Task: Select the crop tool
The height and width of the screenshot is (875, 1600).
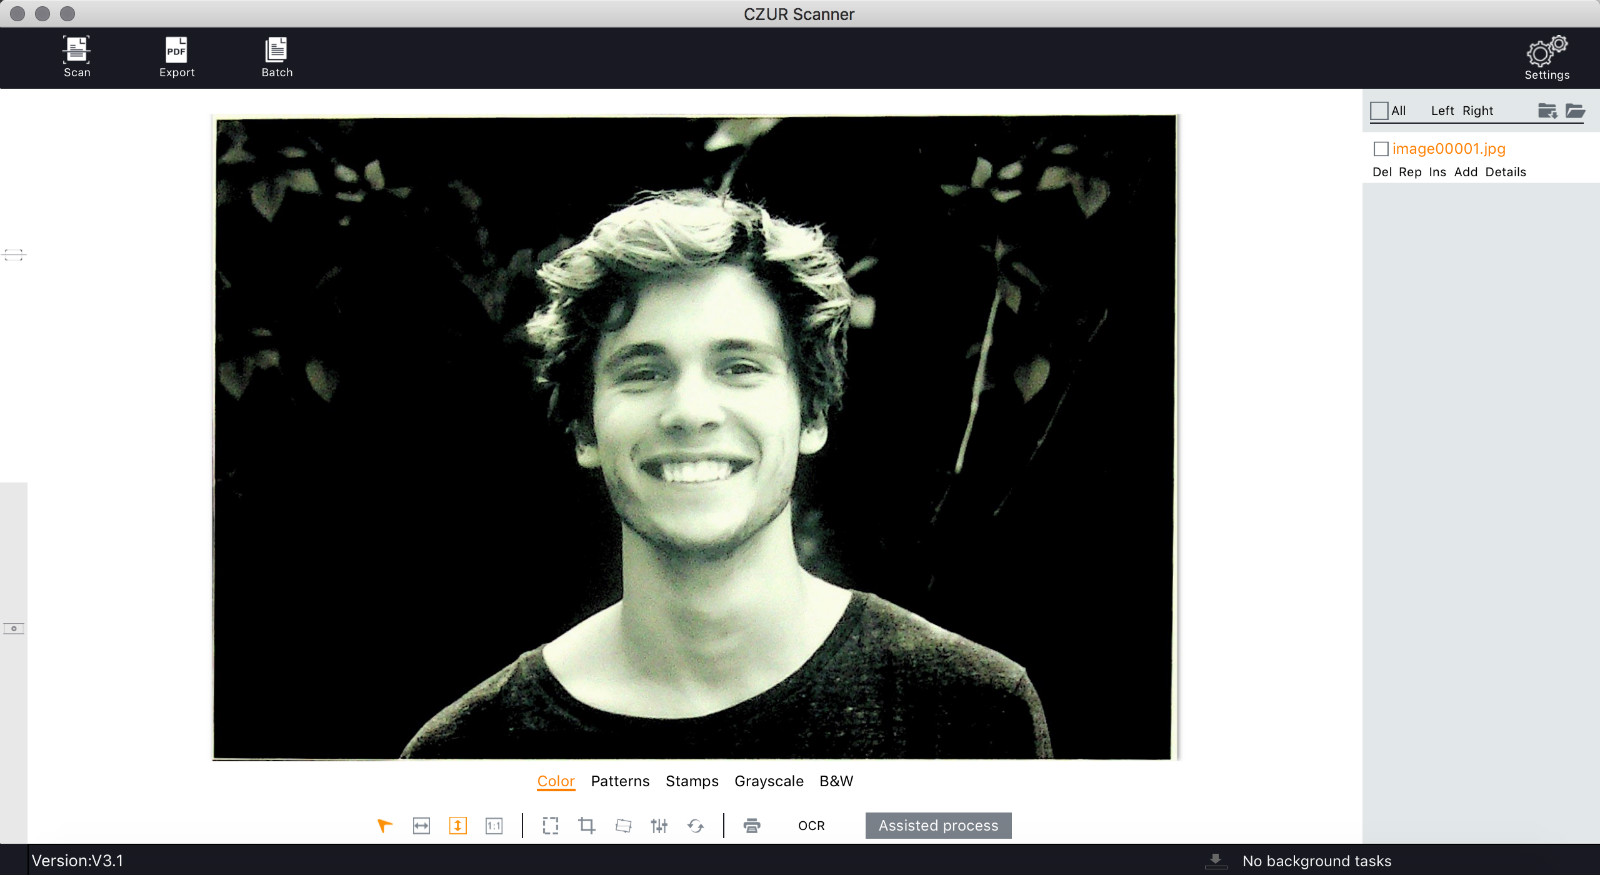Action: 587,825
